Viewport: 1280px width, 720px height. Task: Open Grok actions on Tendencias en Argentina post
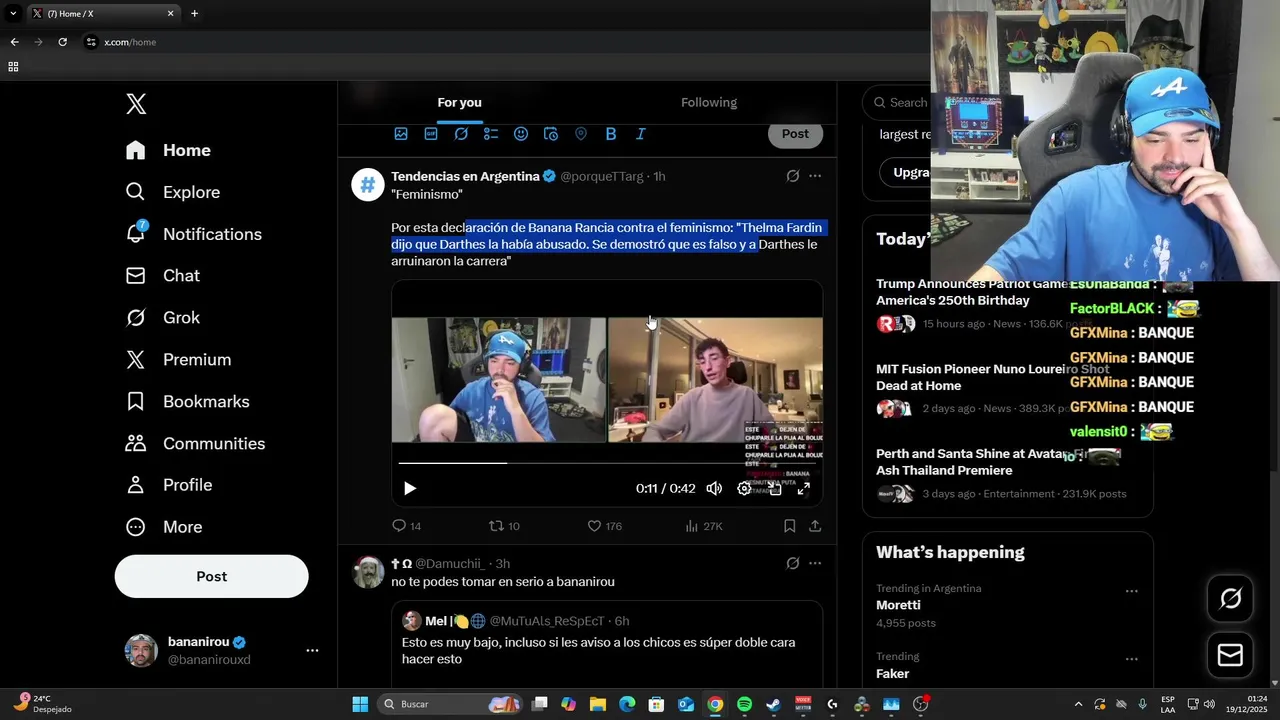click(x=793, y=176)
